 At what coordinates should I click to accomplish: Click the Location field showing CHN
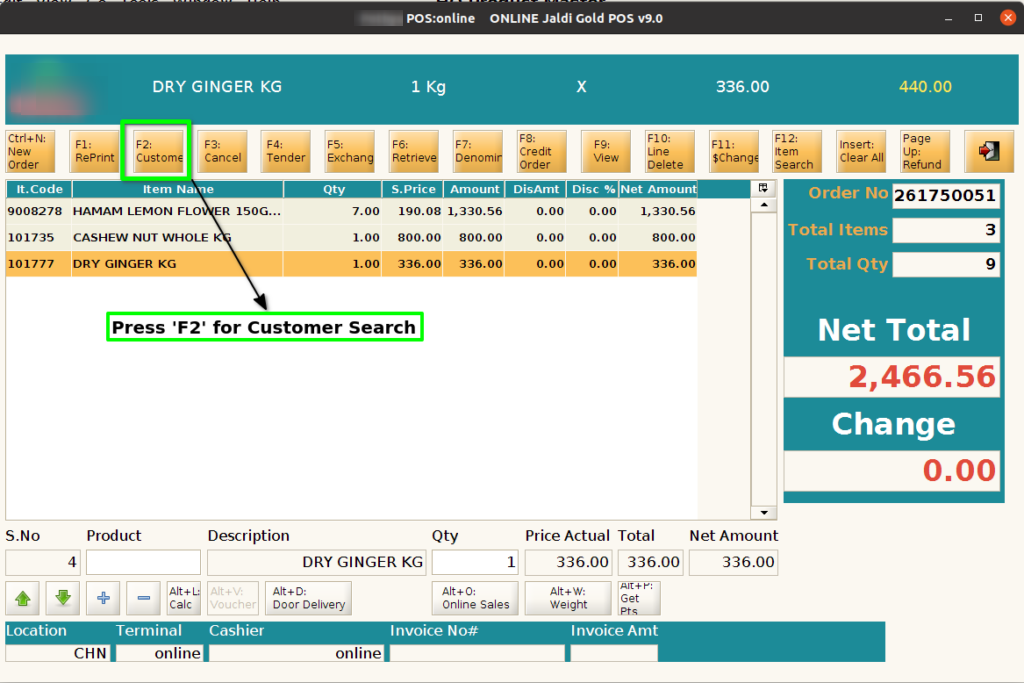pyautogui.click(x=58, y=653)
